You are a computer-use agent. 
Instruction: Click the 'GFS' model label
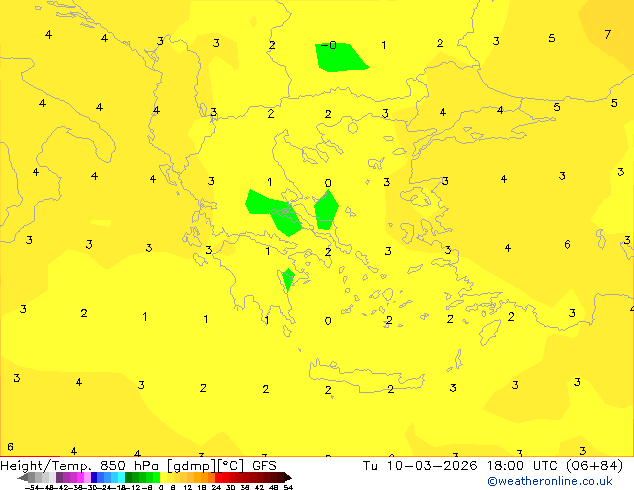click(264, 466)
